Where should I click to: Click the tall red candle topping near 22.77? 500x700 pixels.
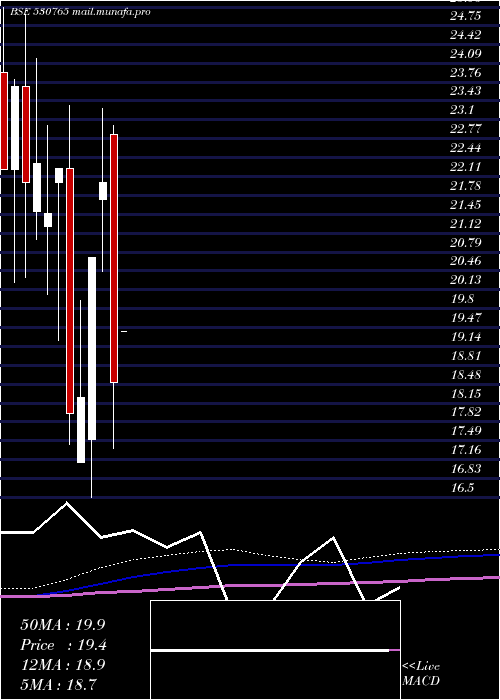[114, 258]
